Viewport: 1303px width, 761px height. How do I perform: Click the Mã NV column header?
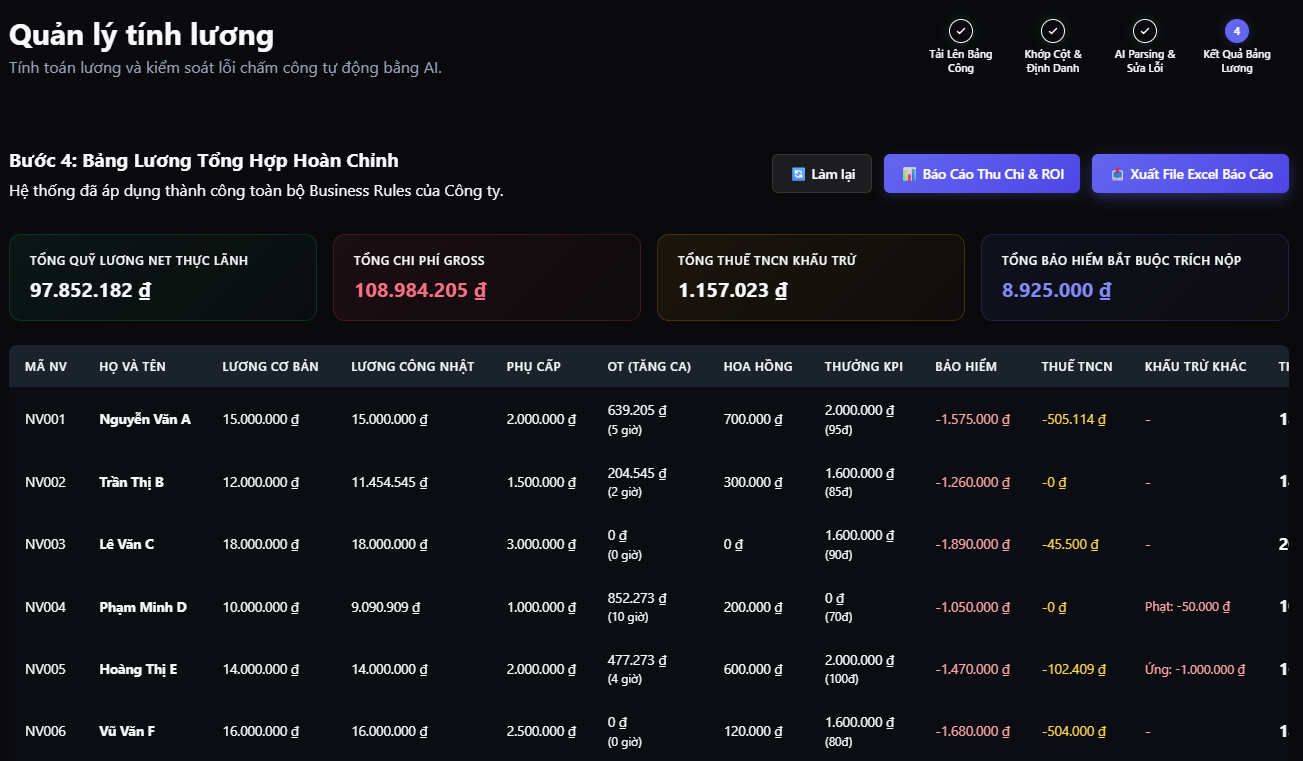[x=46, y=367]
